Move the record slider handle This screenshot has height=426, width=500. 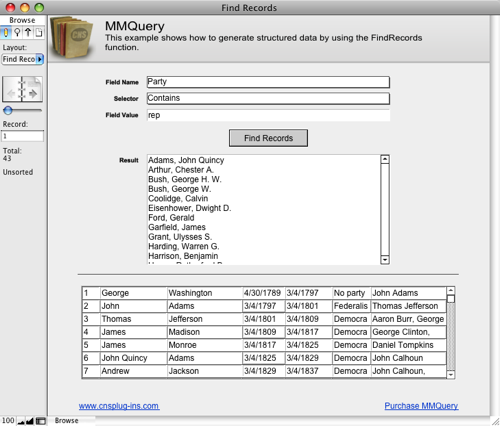8,110
